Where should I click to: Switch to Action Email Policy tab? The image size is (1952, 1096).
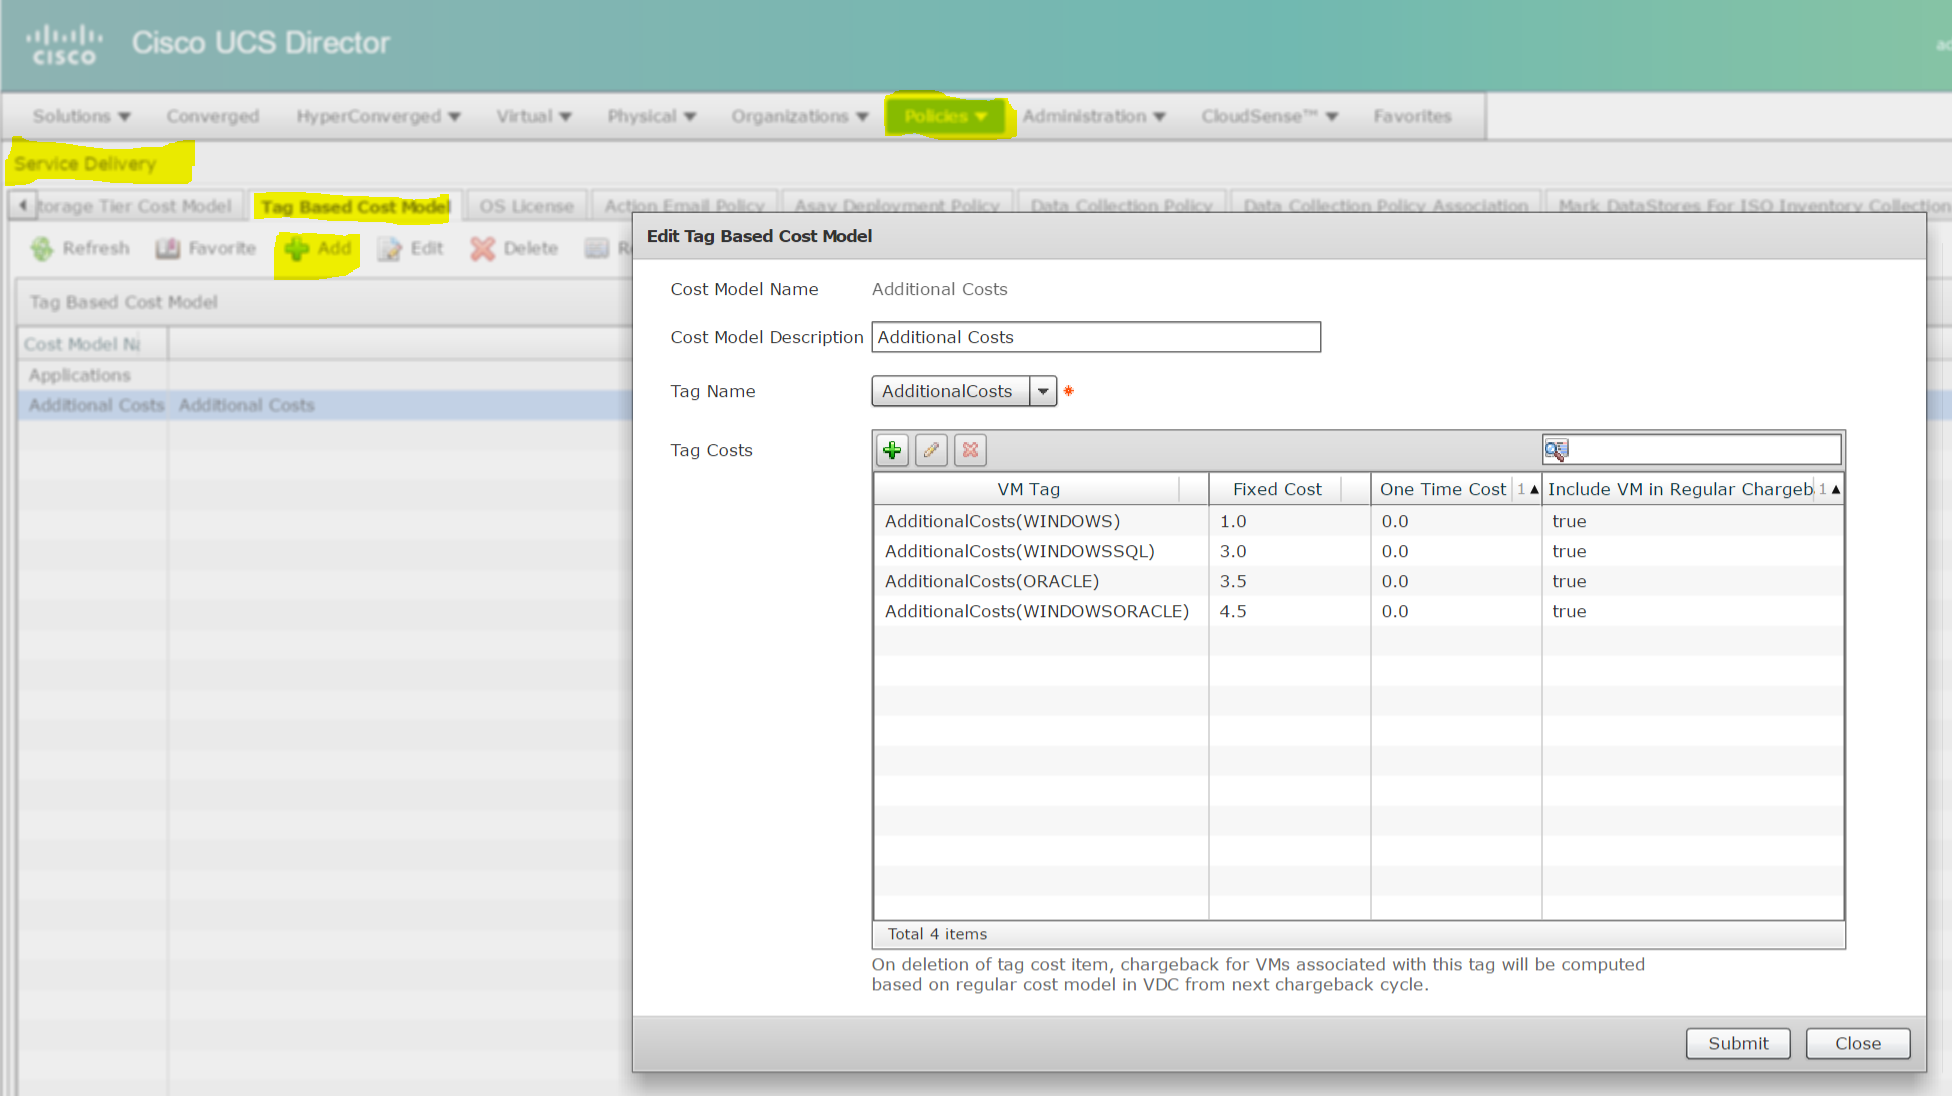click(684, 206)
